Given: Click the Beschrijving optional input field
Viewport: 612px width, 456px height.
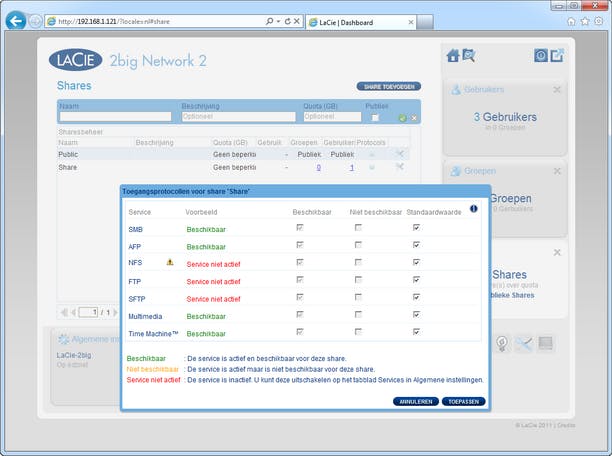Looking at the screenshot, I should pyautogui.click(x=238, y=116).
